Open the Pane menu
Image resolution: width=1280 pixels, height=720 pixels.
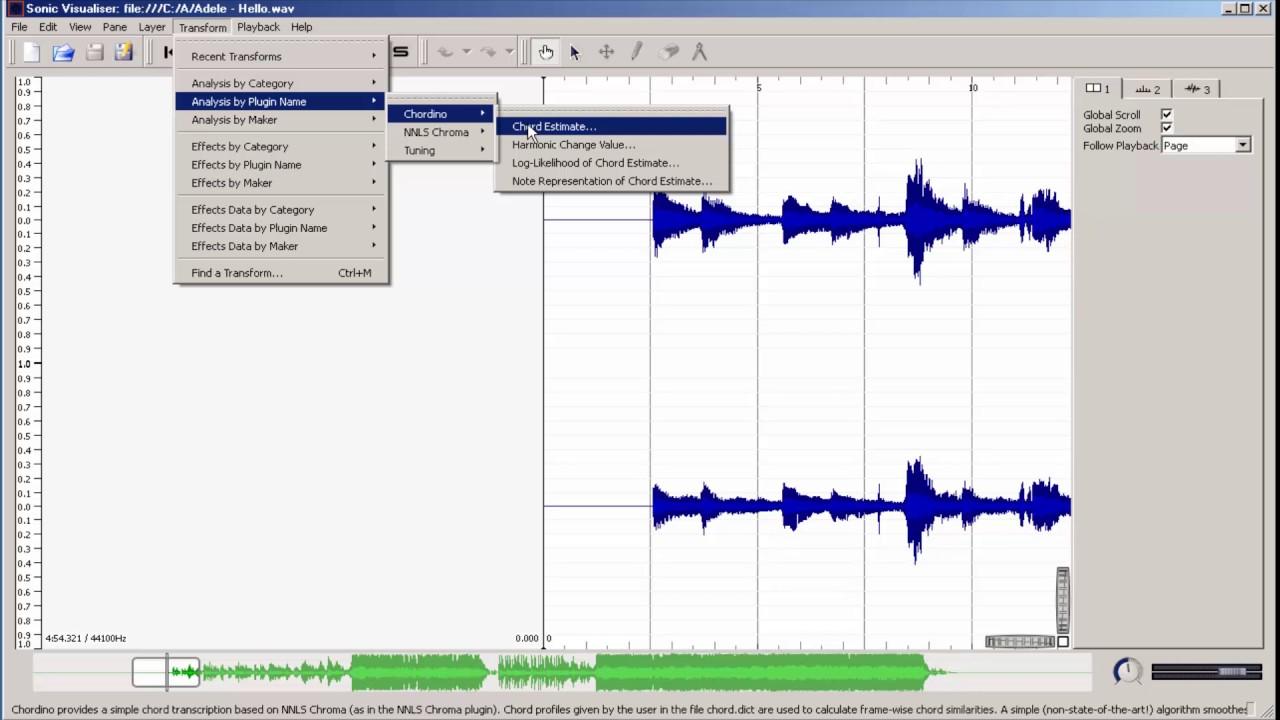[115, 27]
